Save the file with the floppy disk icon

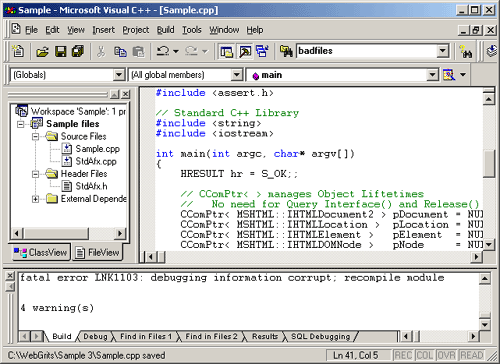coord(61,51)
